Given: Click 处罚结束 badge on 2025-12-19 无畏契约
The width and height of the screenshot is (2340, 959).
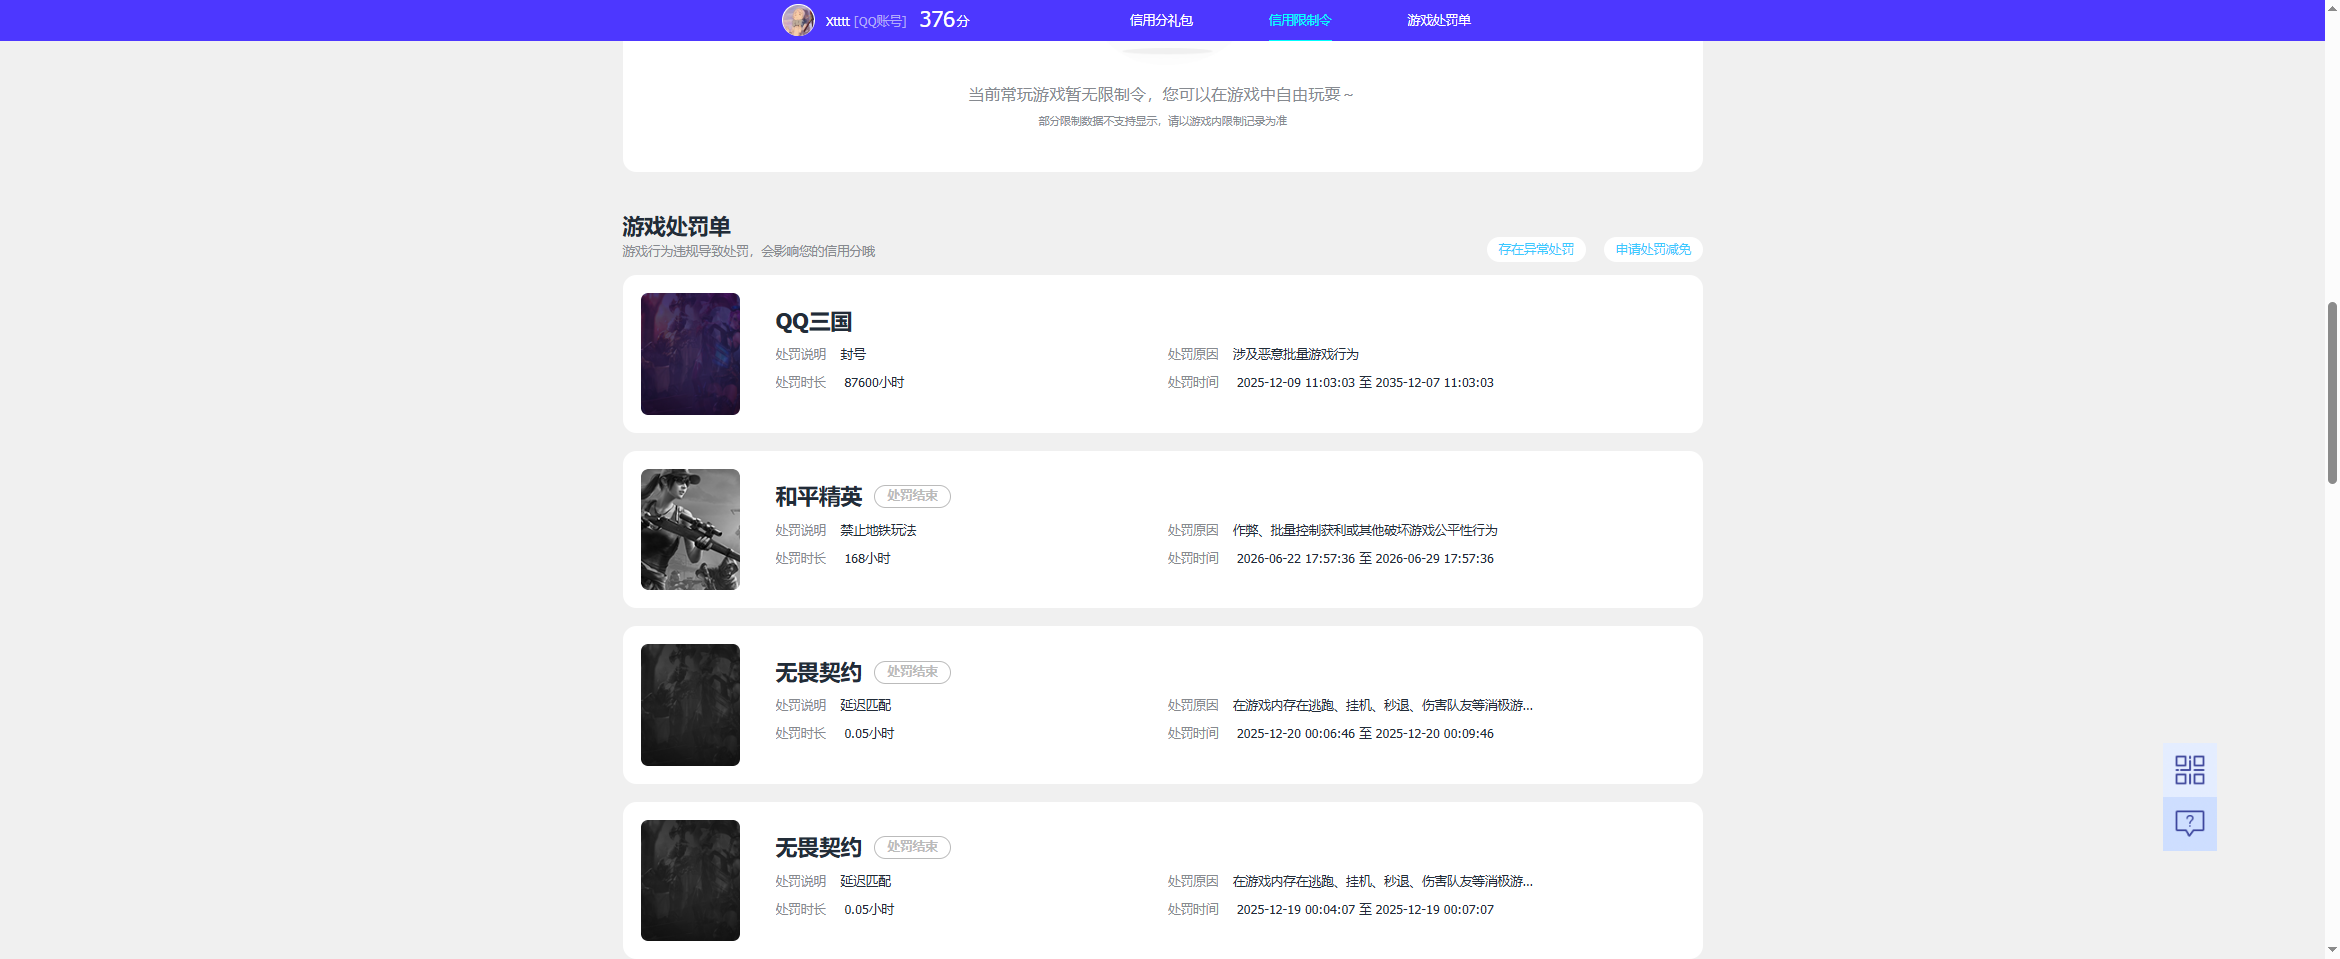Looking at the screenshot, I should point(912,847).
